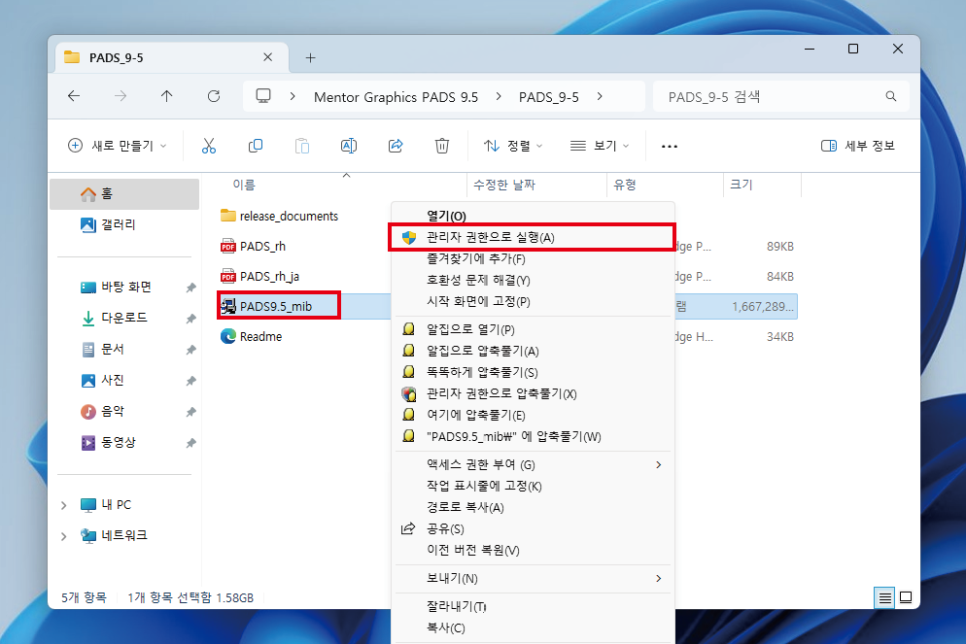Choose 호환성 문제 해결(Y)

pyautogui.click(x=534, y=280)
